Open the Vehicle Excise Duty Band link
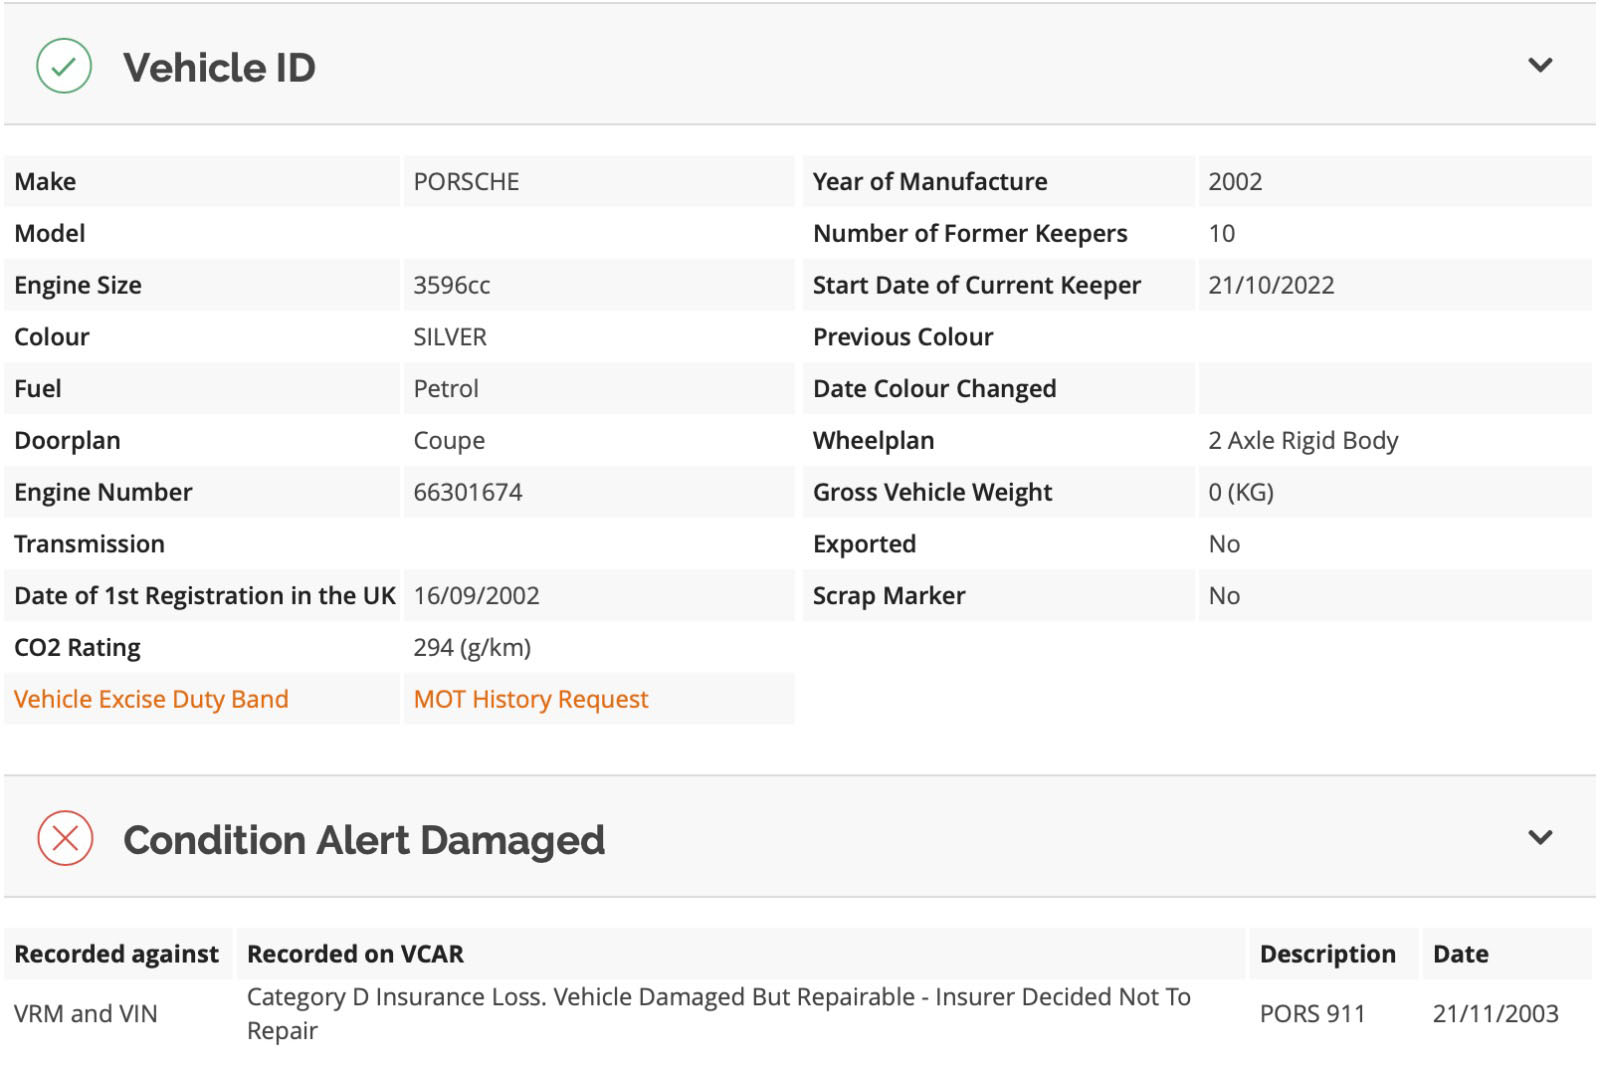This screenshot has height=1071, width=1600. pos(151,699)
